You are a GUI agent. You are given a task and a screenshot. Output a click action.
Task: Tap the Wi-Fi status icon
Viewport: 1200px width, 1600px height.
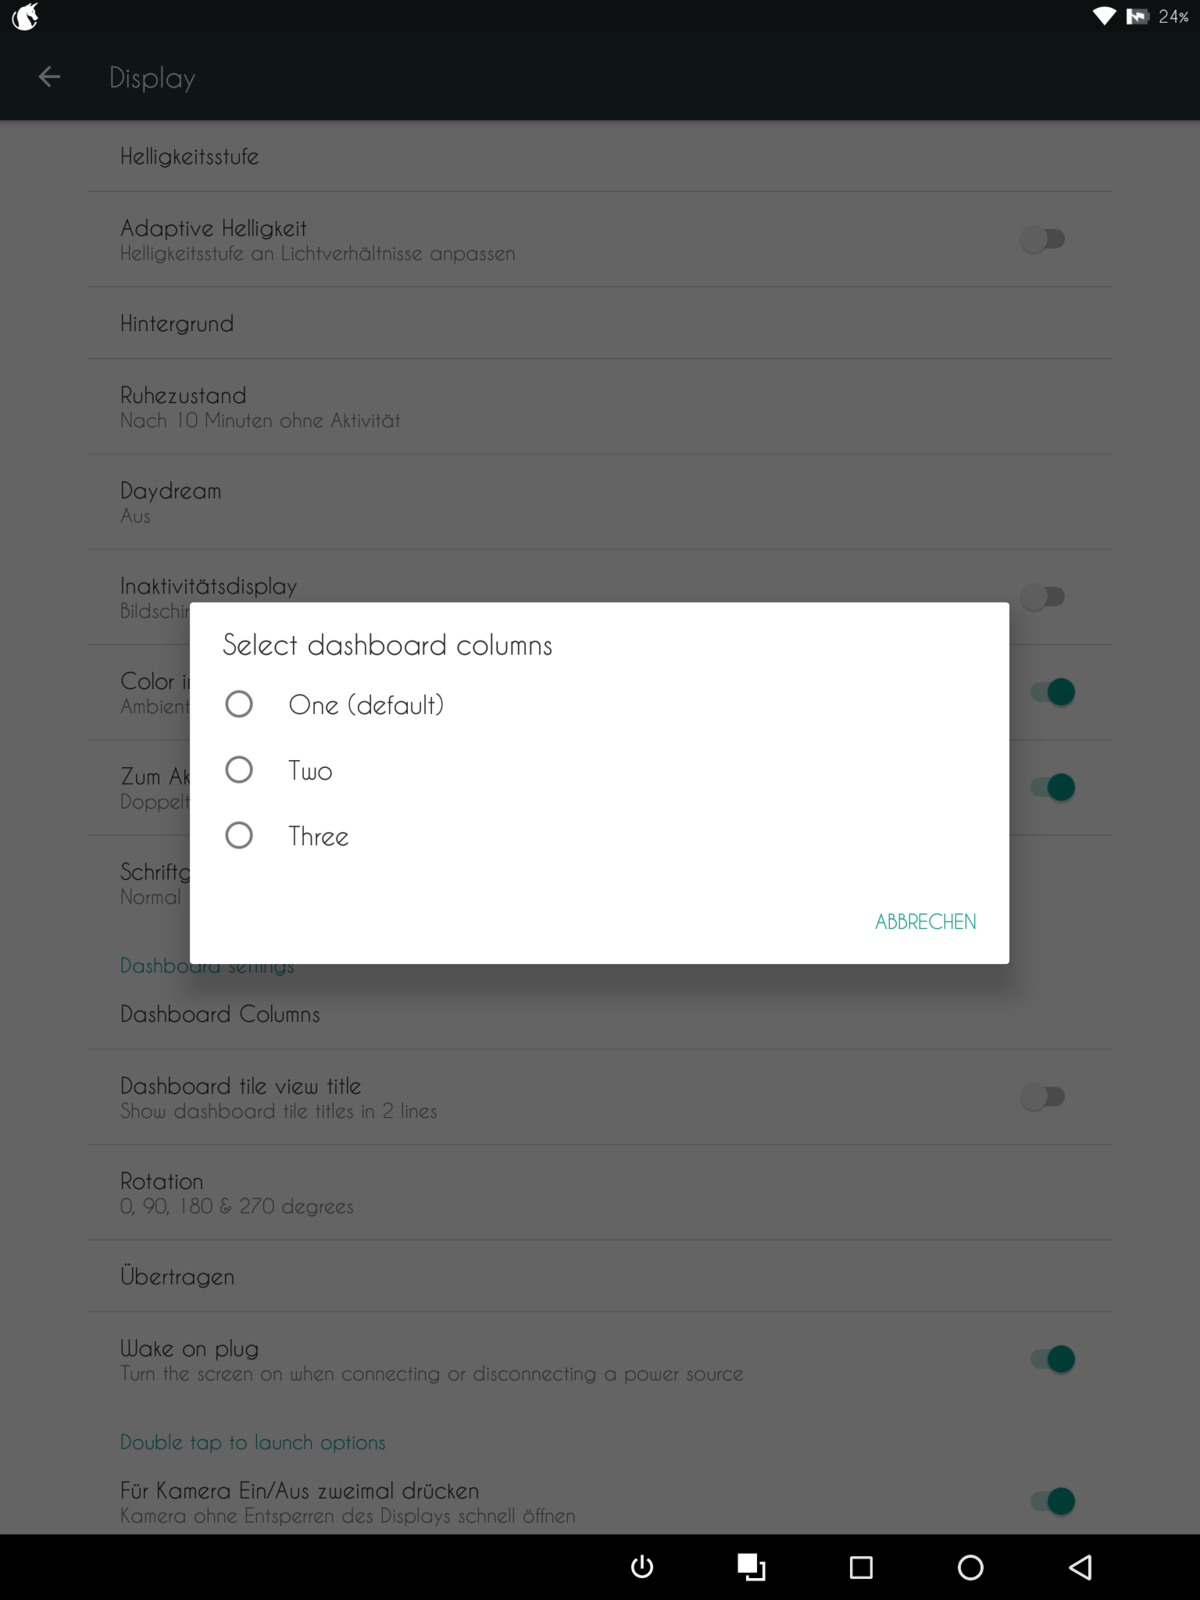[x=1104, y=16]
